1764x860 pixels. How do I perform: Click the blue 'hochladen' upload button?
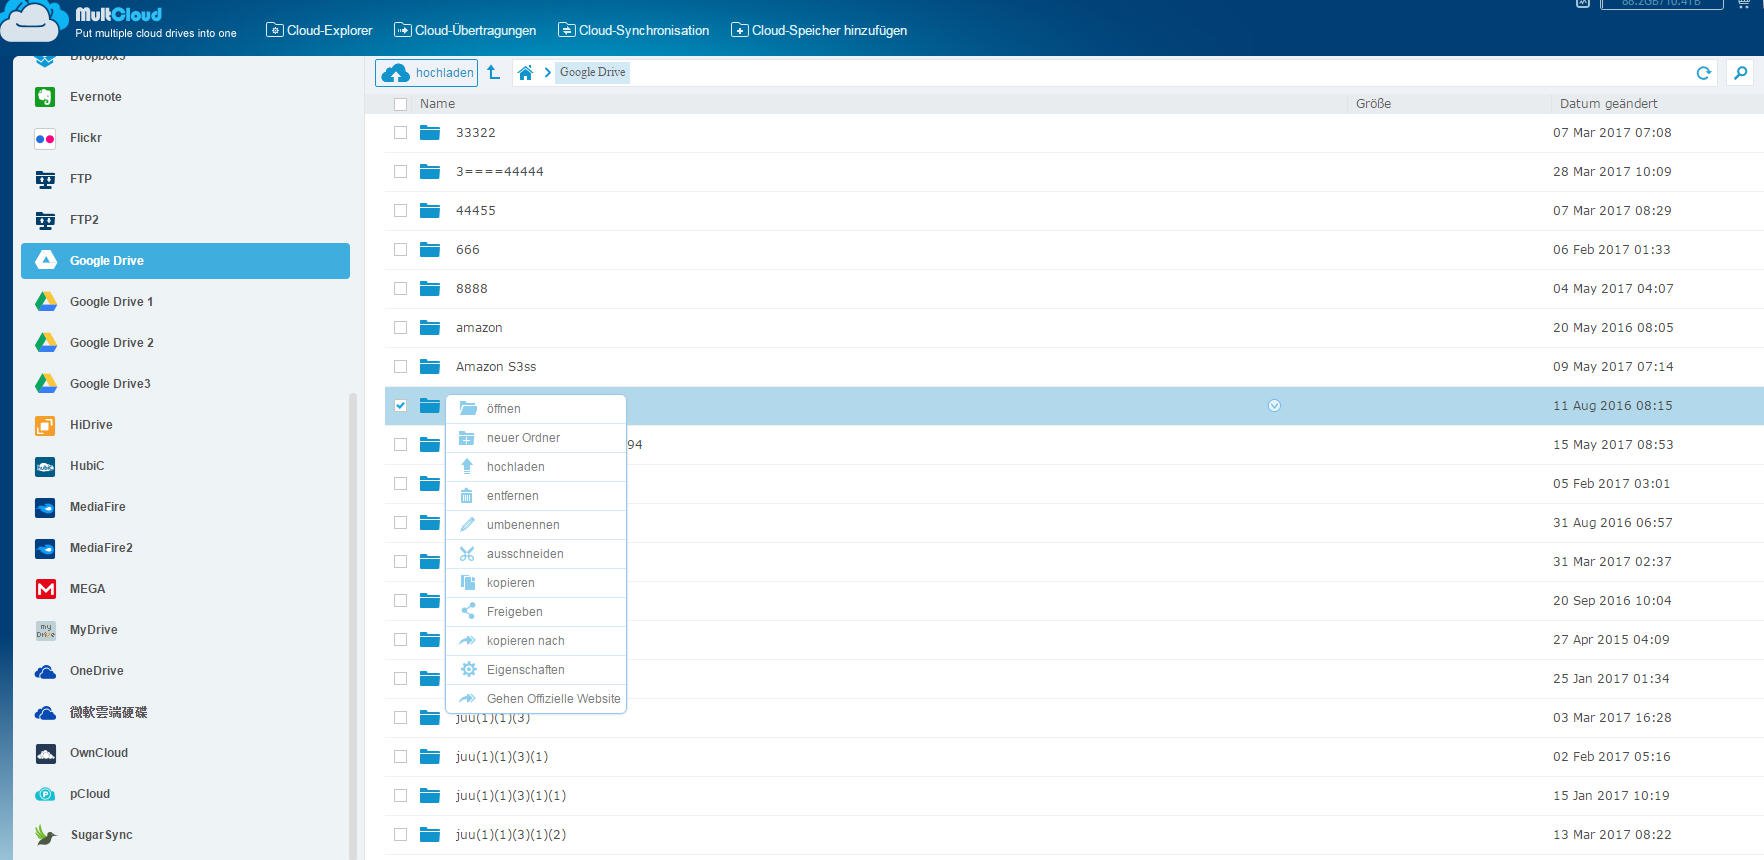click(x=427, y=73)
